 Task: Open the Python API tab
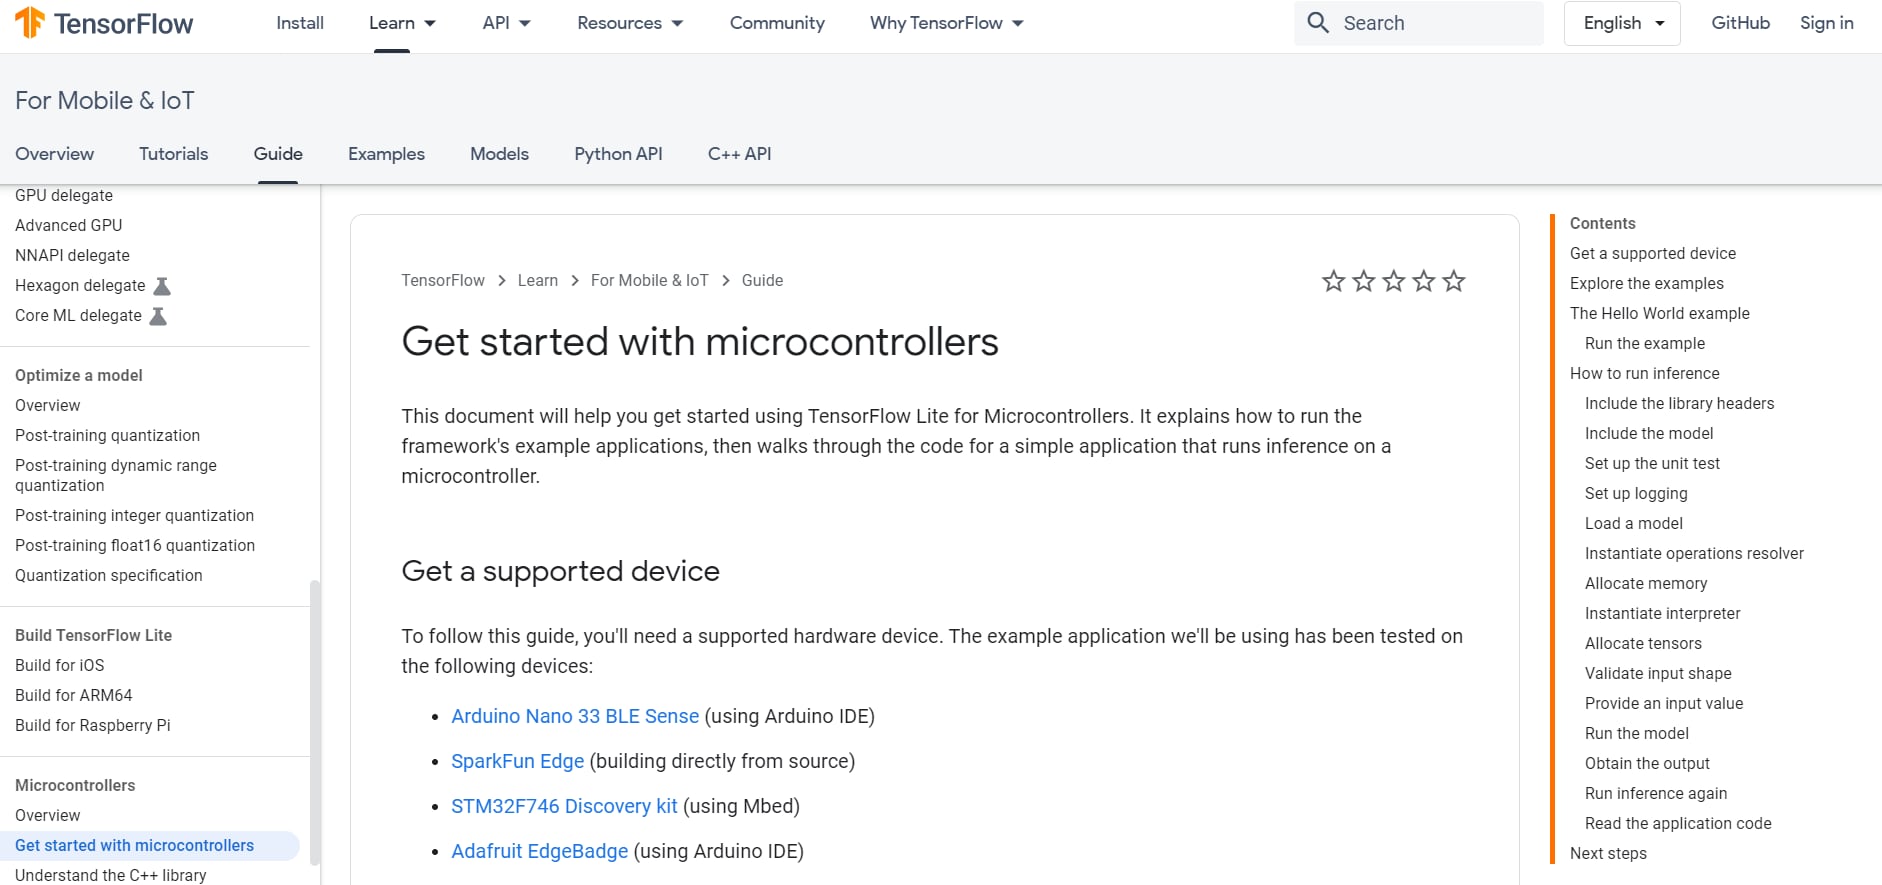click(618, 154)
